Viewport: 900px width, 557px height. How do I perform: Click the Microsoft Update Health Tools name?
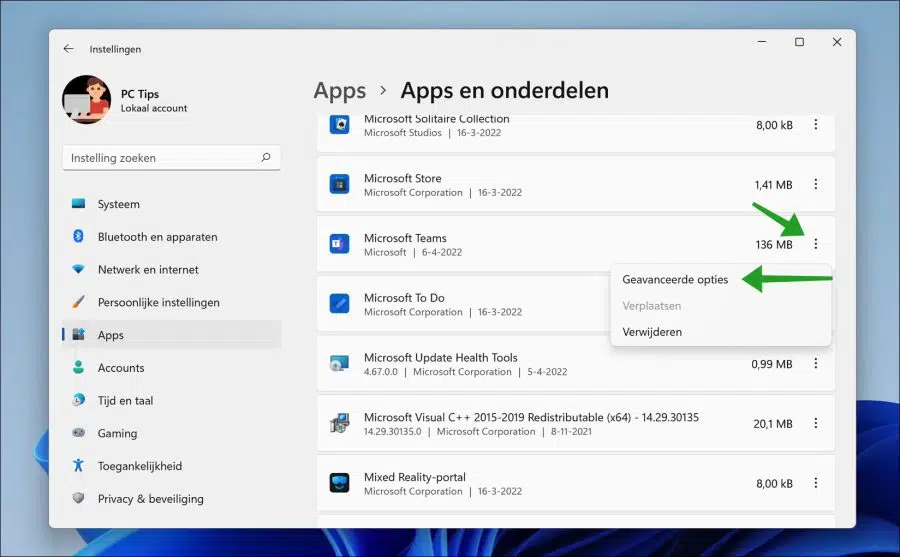click(x=441, y=357)
